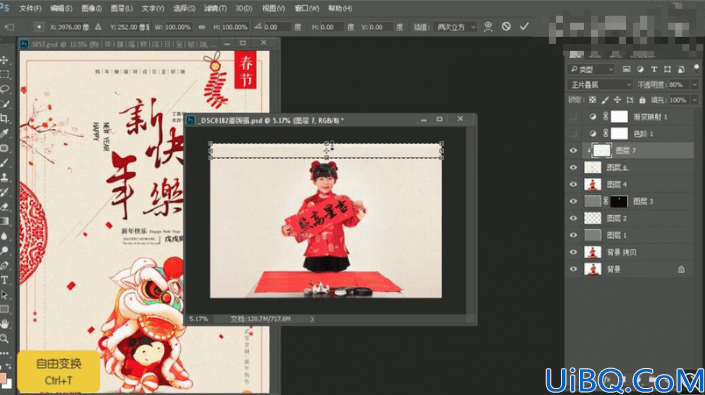Filter layers by shape icon

pyautogui.click(x=668, y=69)
